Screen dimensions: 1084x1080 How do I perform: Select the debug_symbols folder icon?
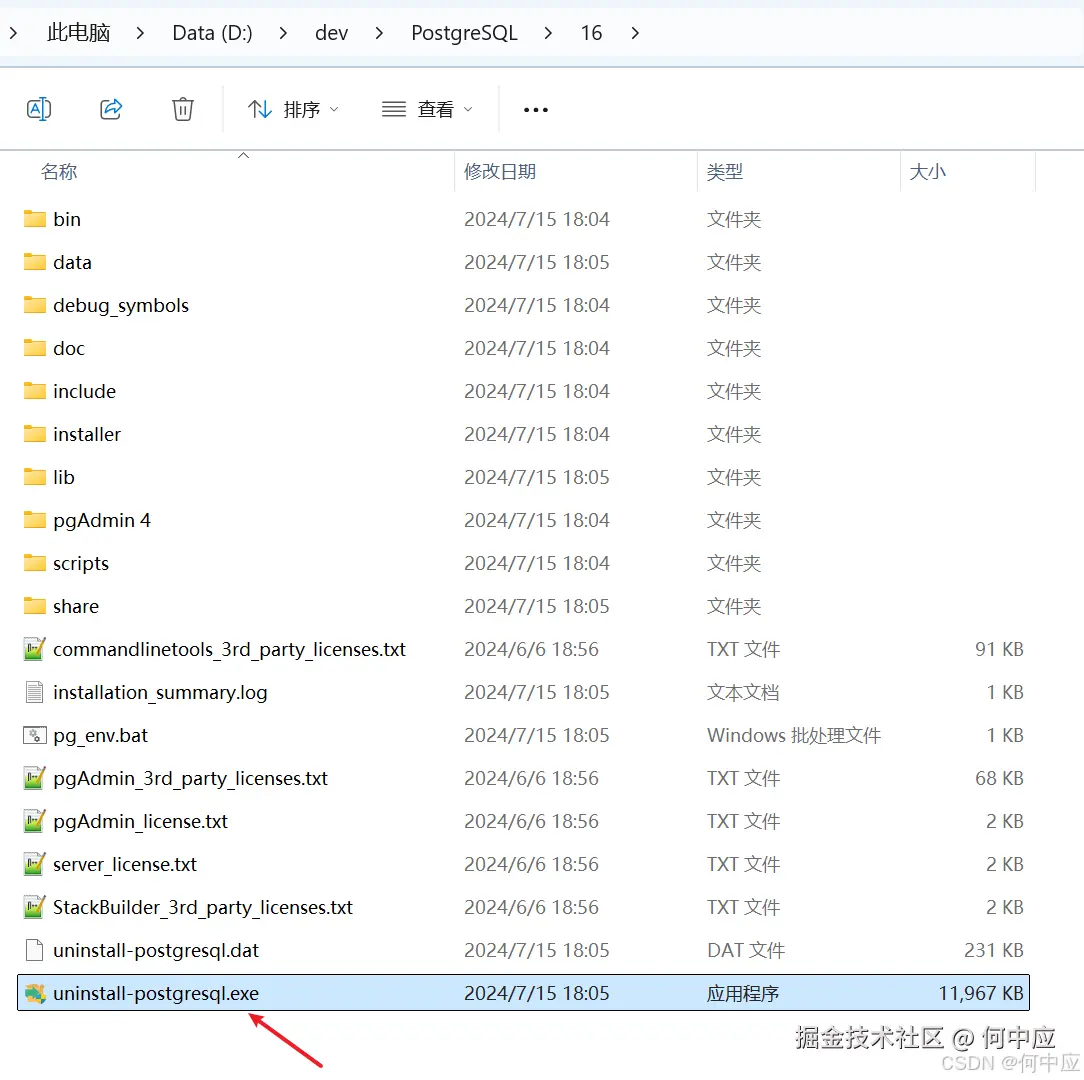click(35, 305)
